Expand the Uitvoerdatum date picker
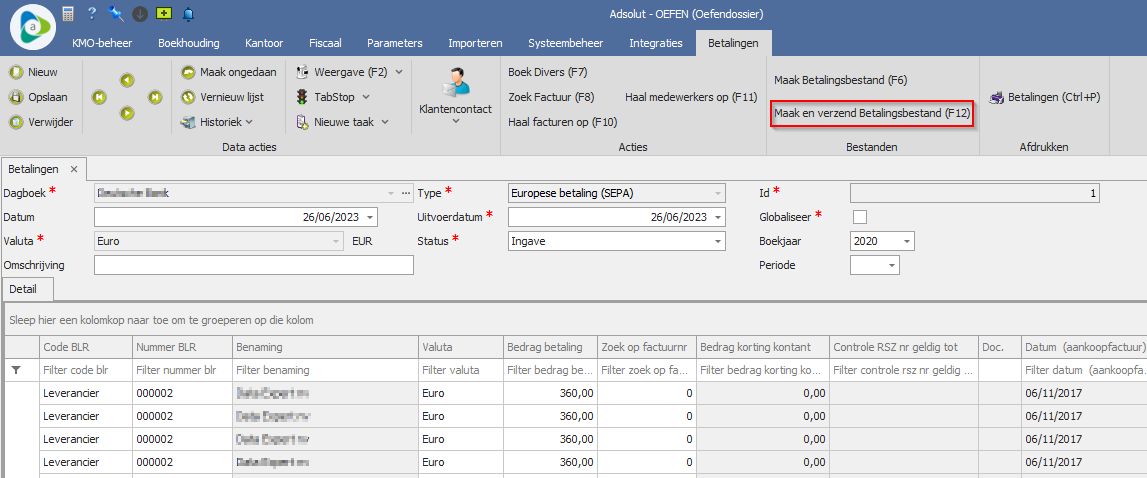The height and width of the screenshot is (478, 1147). click(x=718, y=217)
